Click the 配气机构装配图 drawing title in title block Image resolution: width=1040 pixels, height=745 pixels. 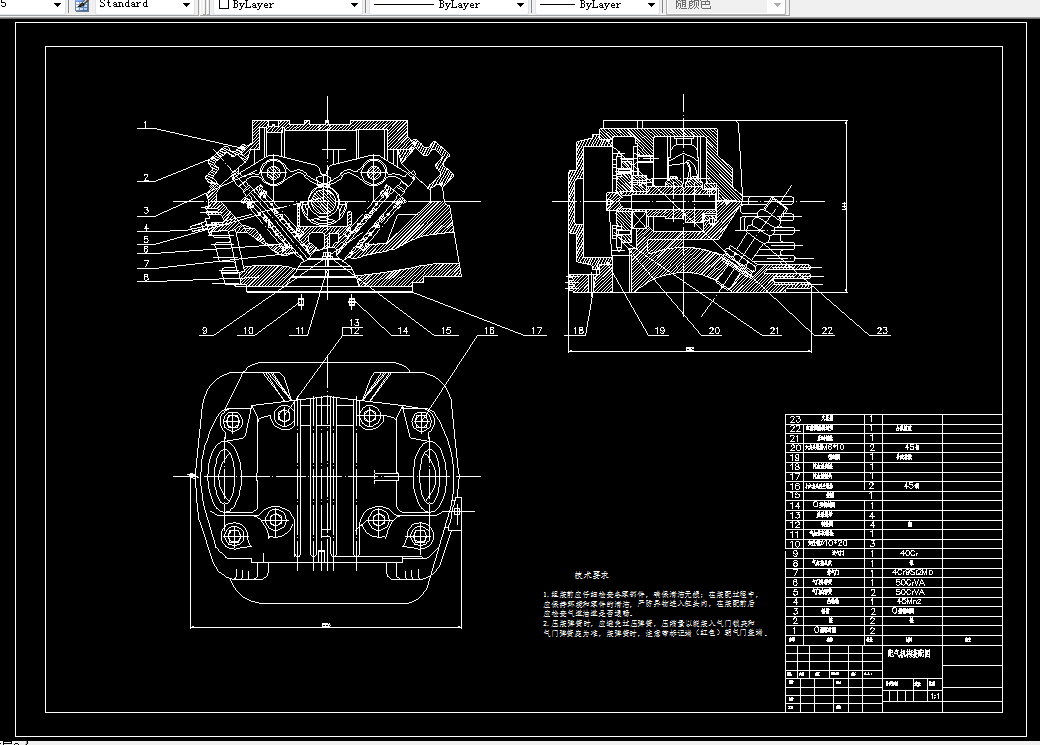[x=909, y=653]
